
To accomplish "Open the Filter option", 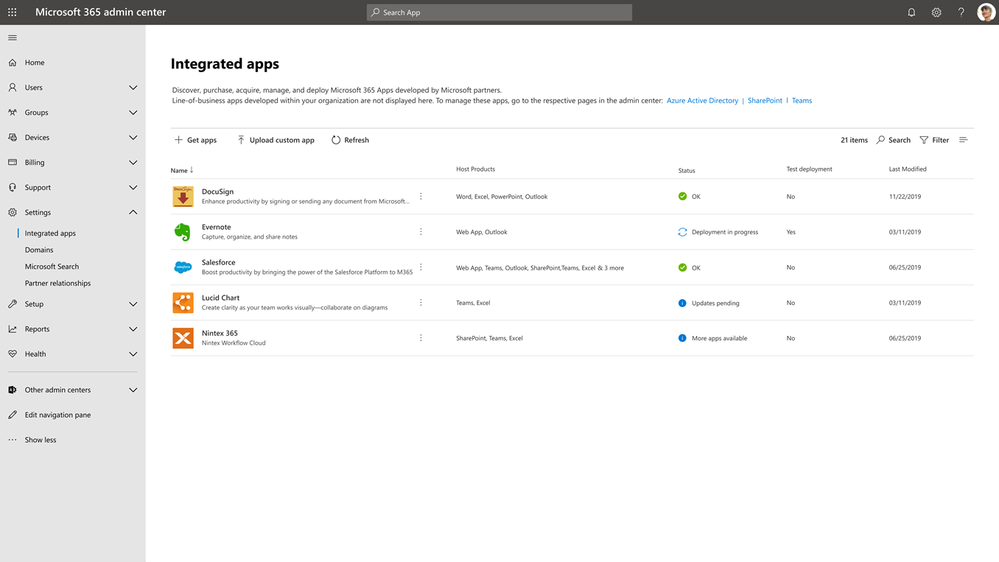I will coord(934,140).
